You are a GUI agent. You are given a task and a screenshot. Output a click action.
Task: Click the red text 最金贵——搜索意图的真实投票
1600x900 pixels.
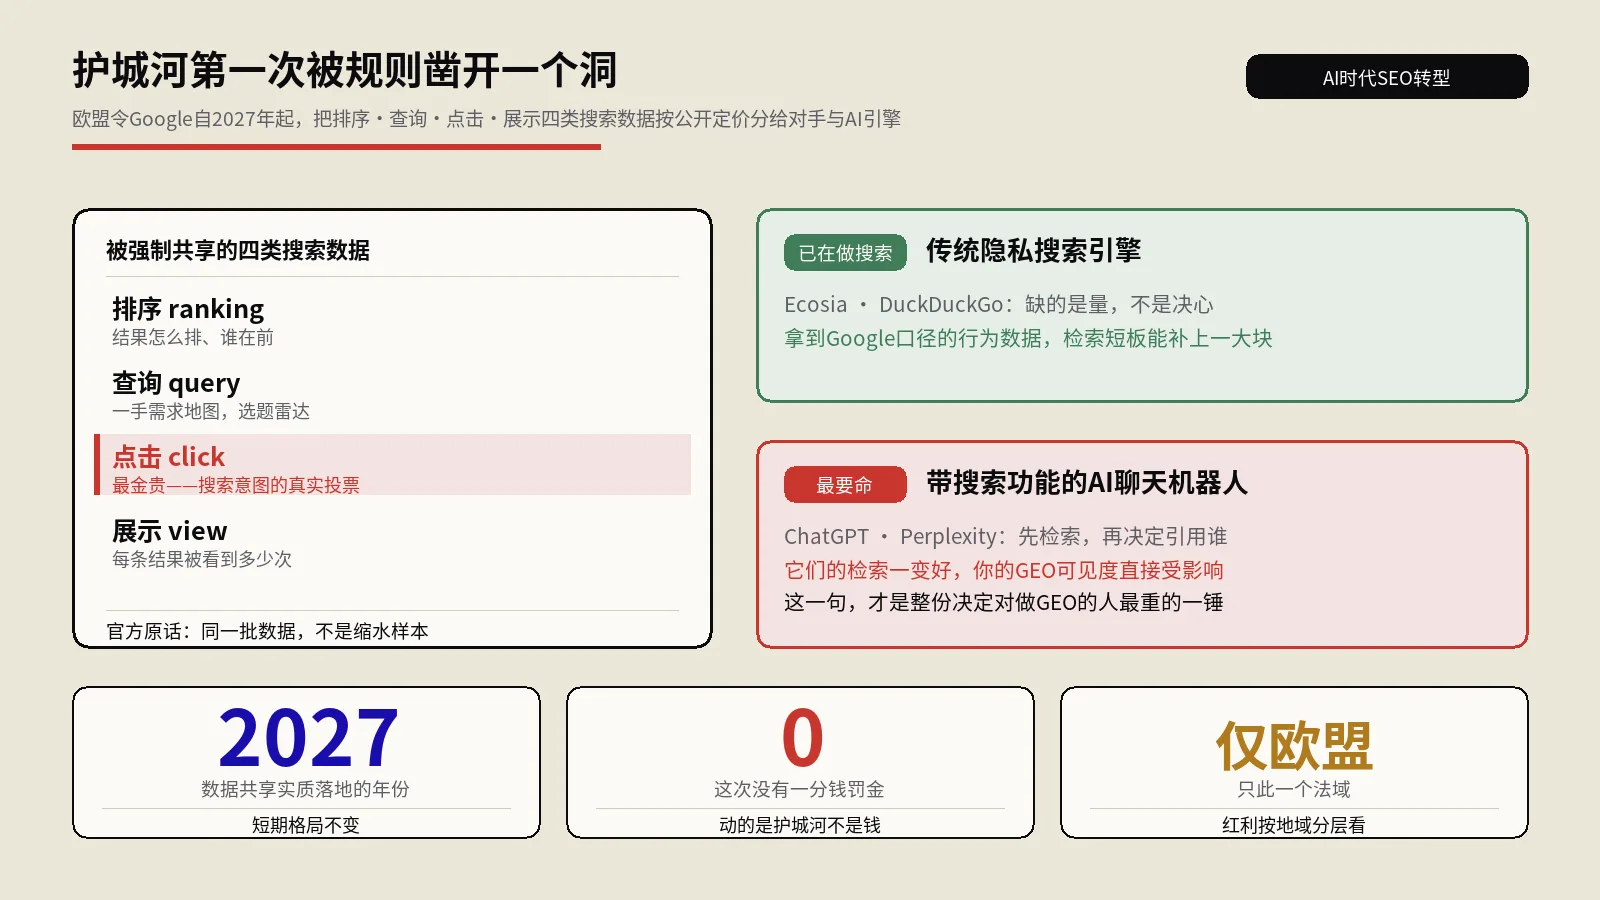click(x=236, y=485)
